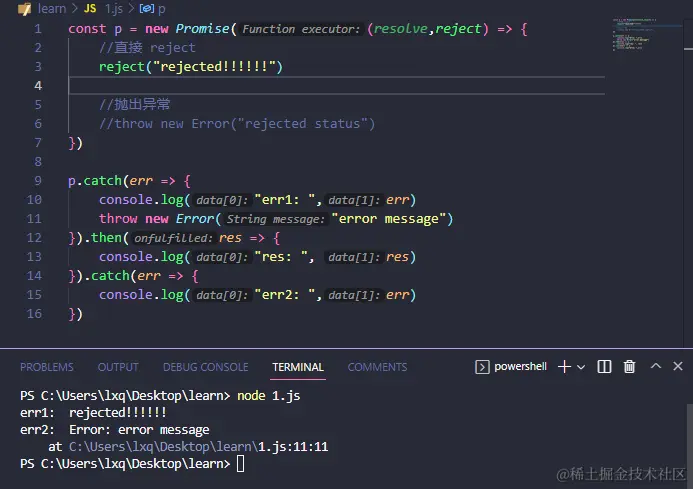Image resolution: width=693 pixels, height=489 pixels.
Task: Select the powershell terminal label
Action: pyautogui.click(x=520, y=367)
